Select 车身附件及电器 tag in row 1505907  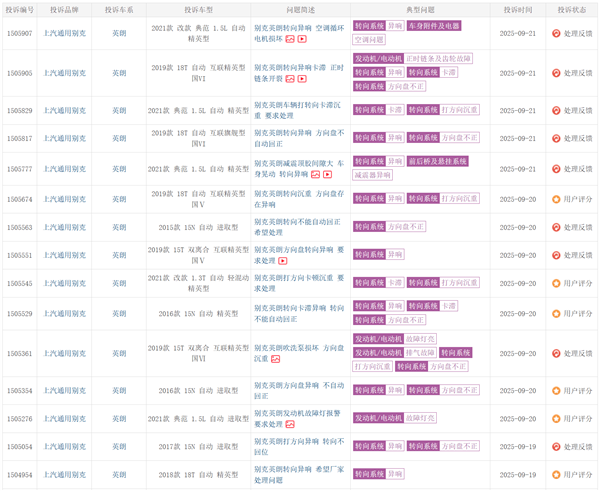(434, 25)
